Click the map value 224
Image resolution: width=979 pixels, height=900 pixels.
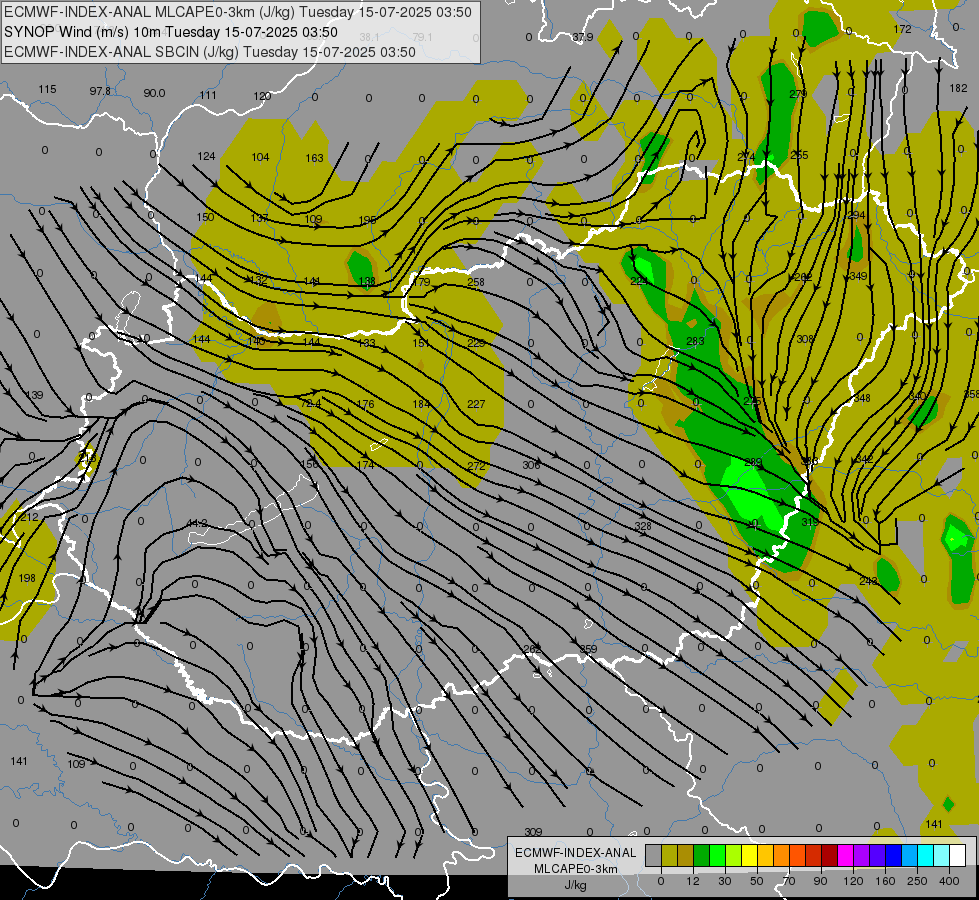(639, 281)
